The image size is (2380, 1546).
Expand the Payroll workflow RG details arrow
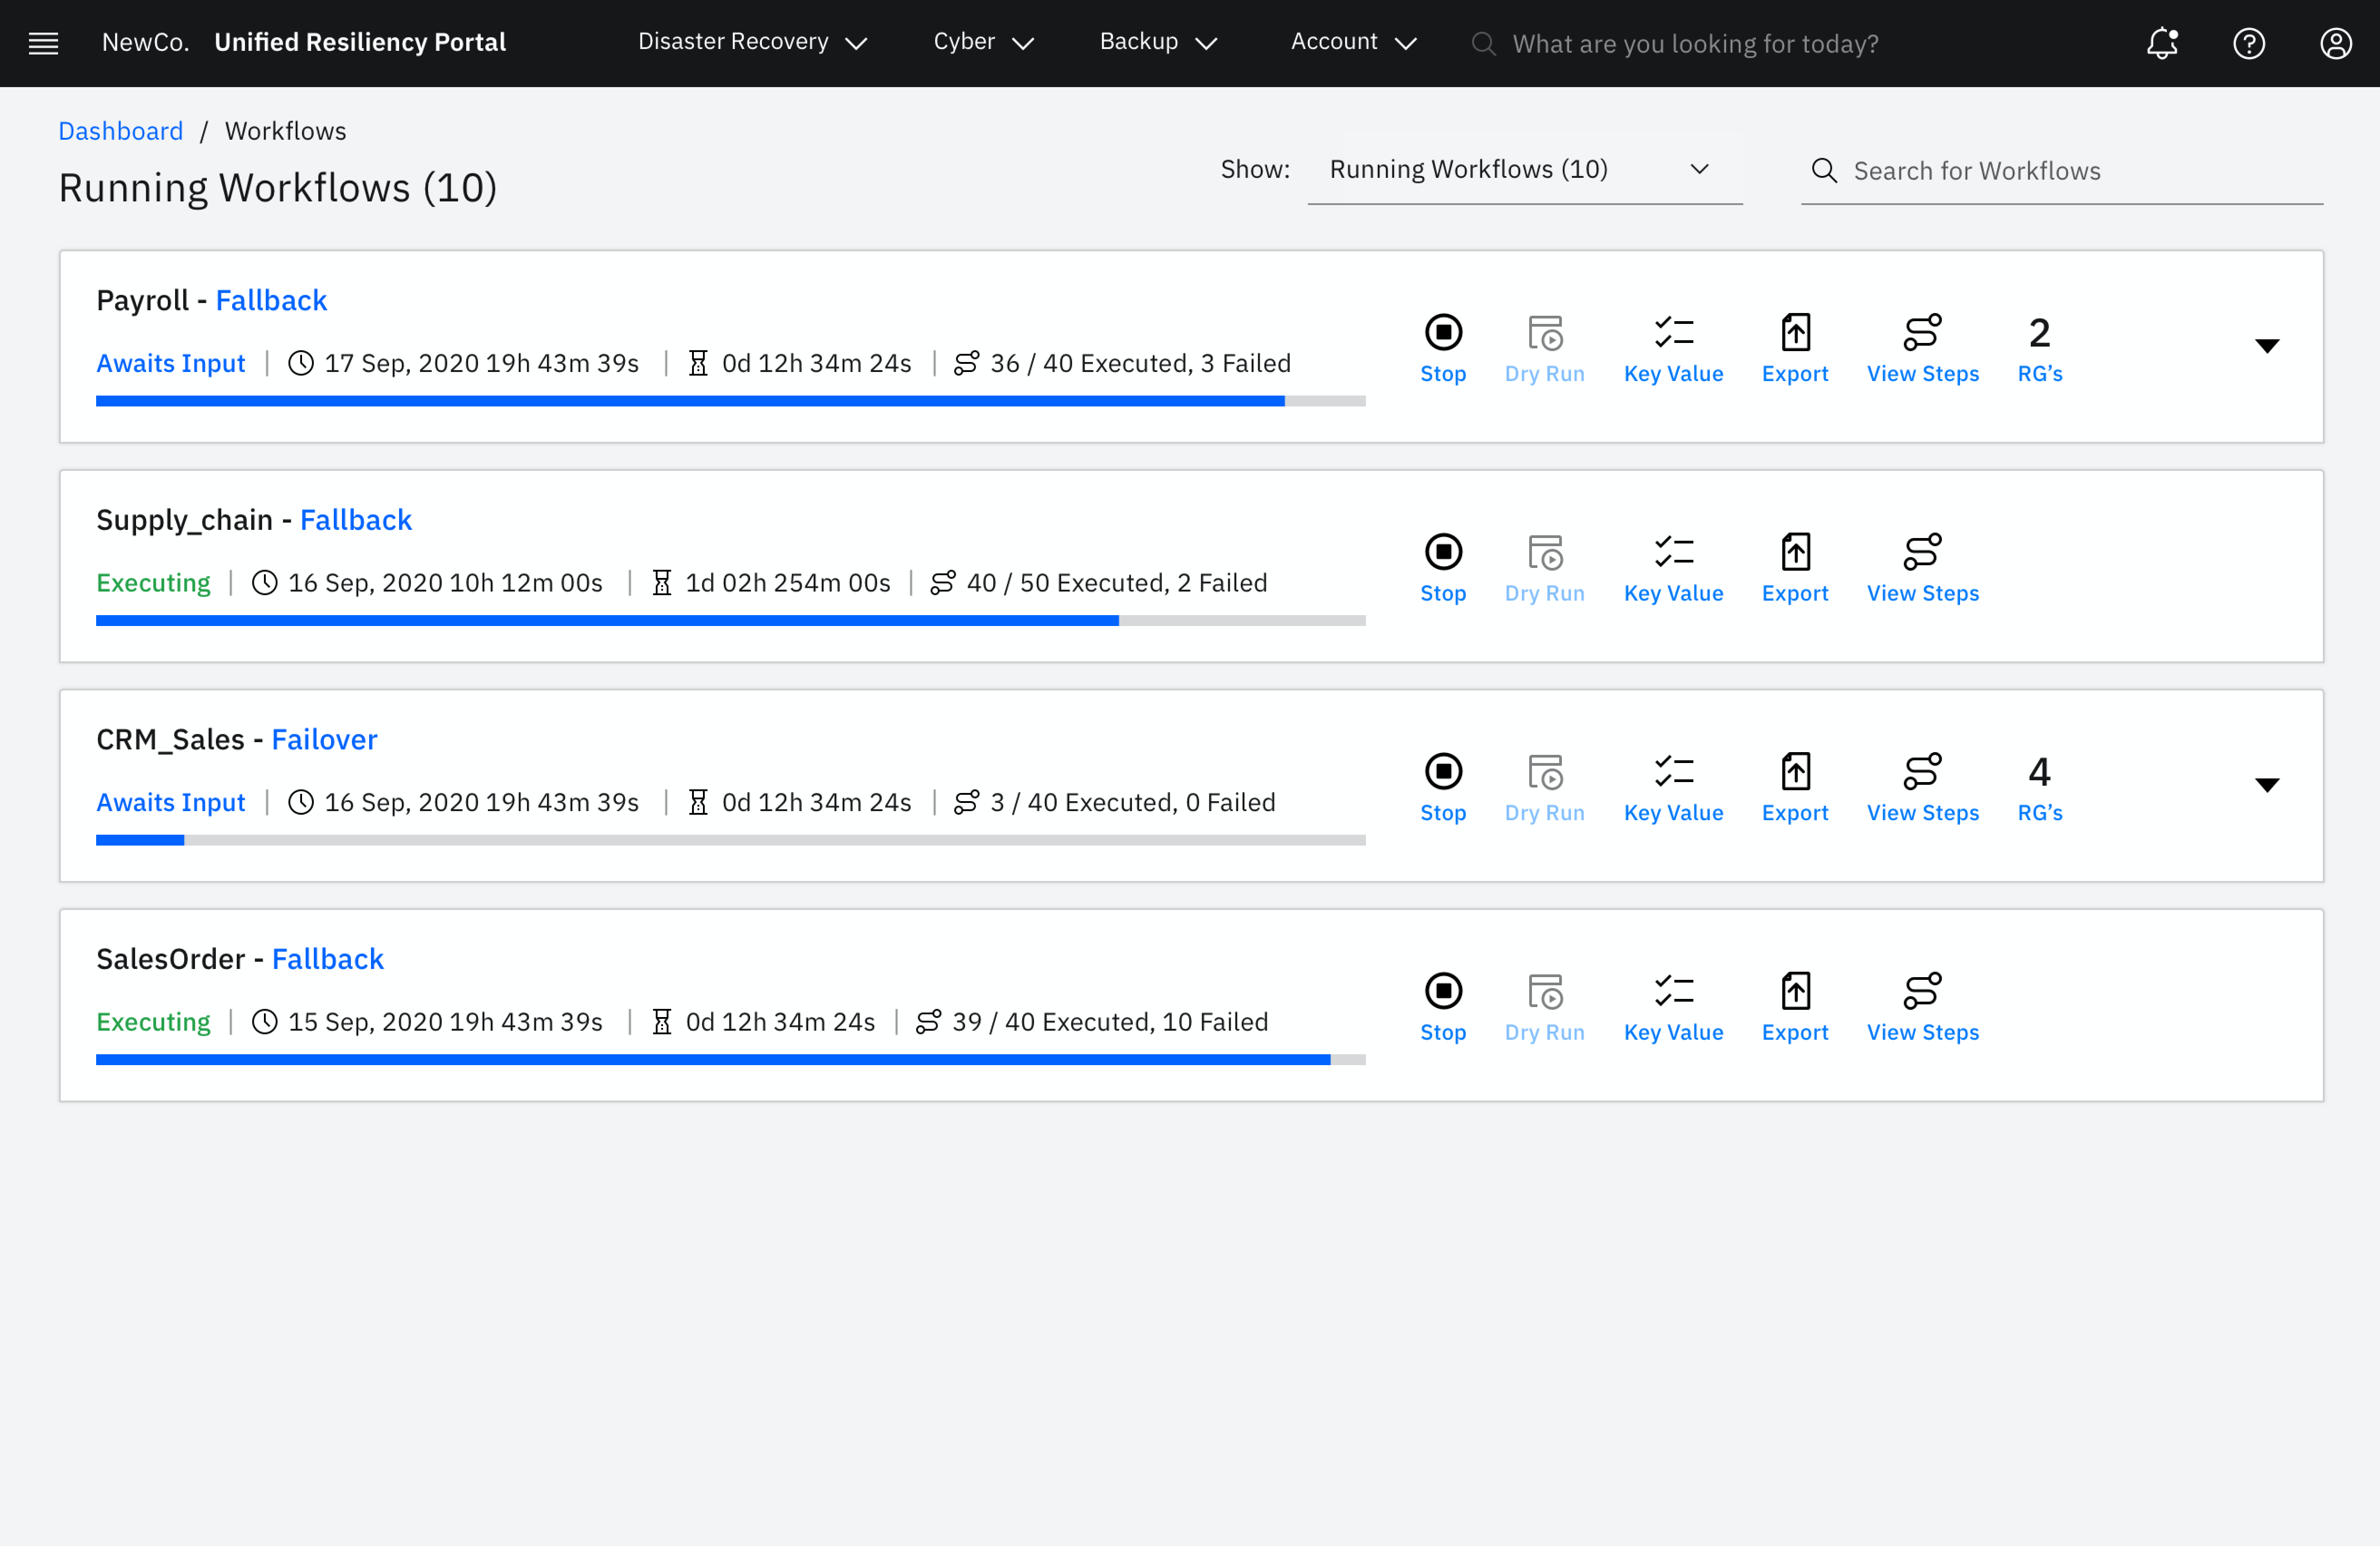click(2267, 346)
